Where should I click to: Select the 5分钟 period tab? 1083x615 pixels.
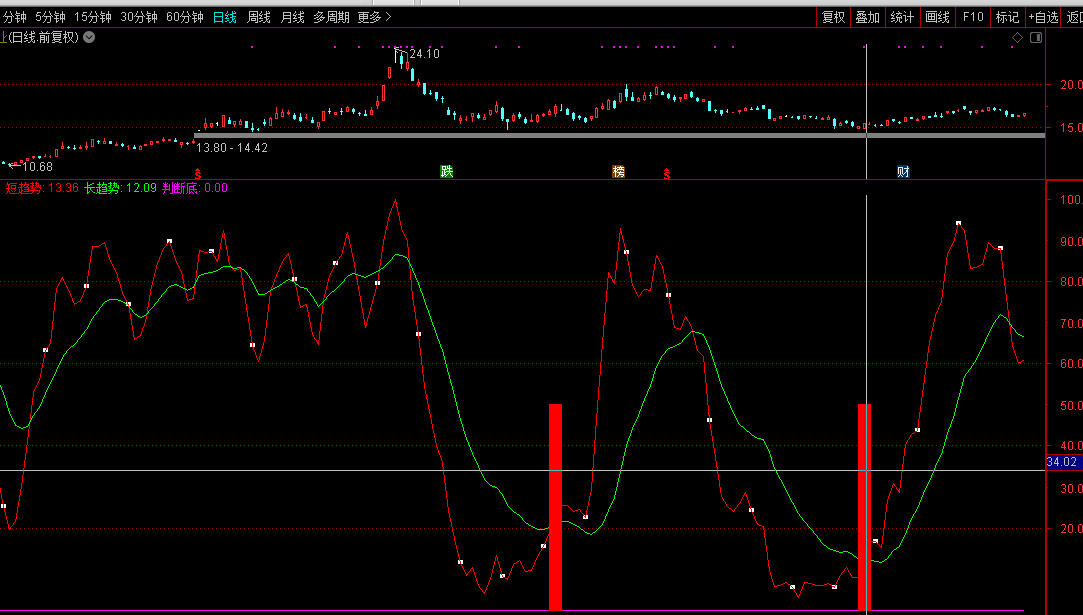[50, 17]
